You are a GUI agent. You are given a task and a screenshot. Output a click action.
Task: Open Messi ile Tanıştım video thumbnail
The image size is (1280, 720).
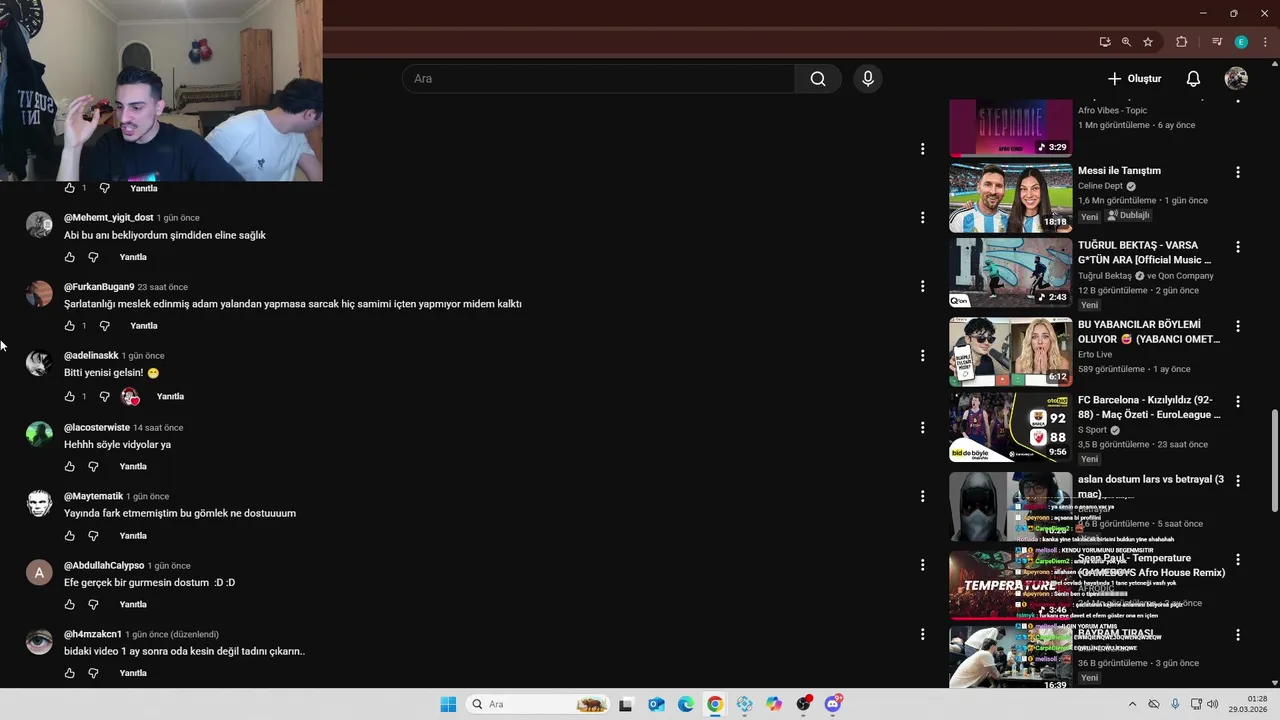(1010, 198)
